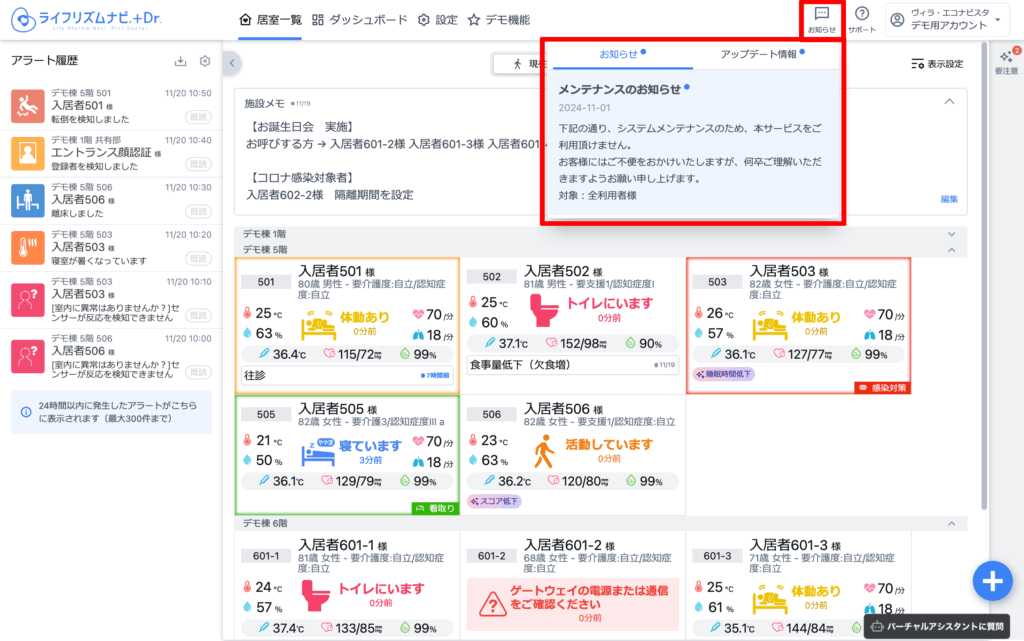Open メンテナンスのお知らせ notice
Screen dimensions: 1024x641
click(x=619, y=89)
